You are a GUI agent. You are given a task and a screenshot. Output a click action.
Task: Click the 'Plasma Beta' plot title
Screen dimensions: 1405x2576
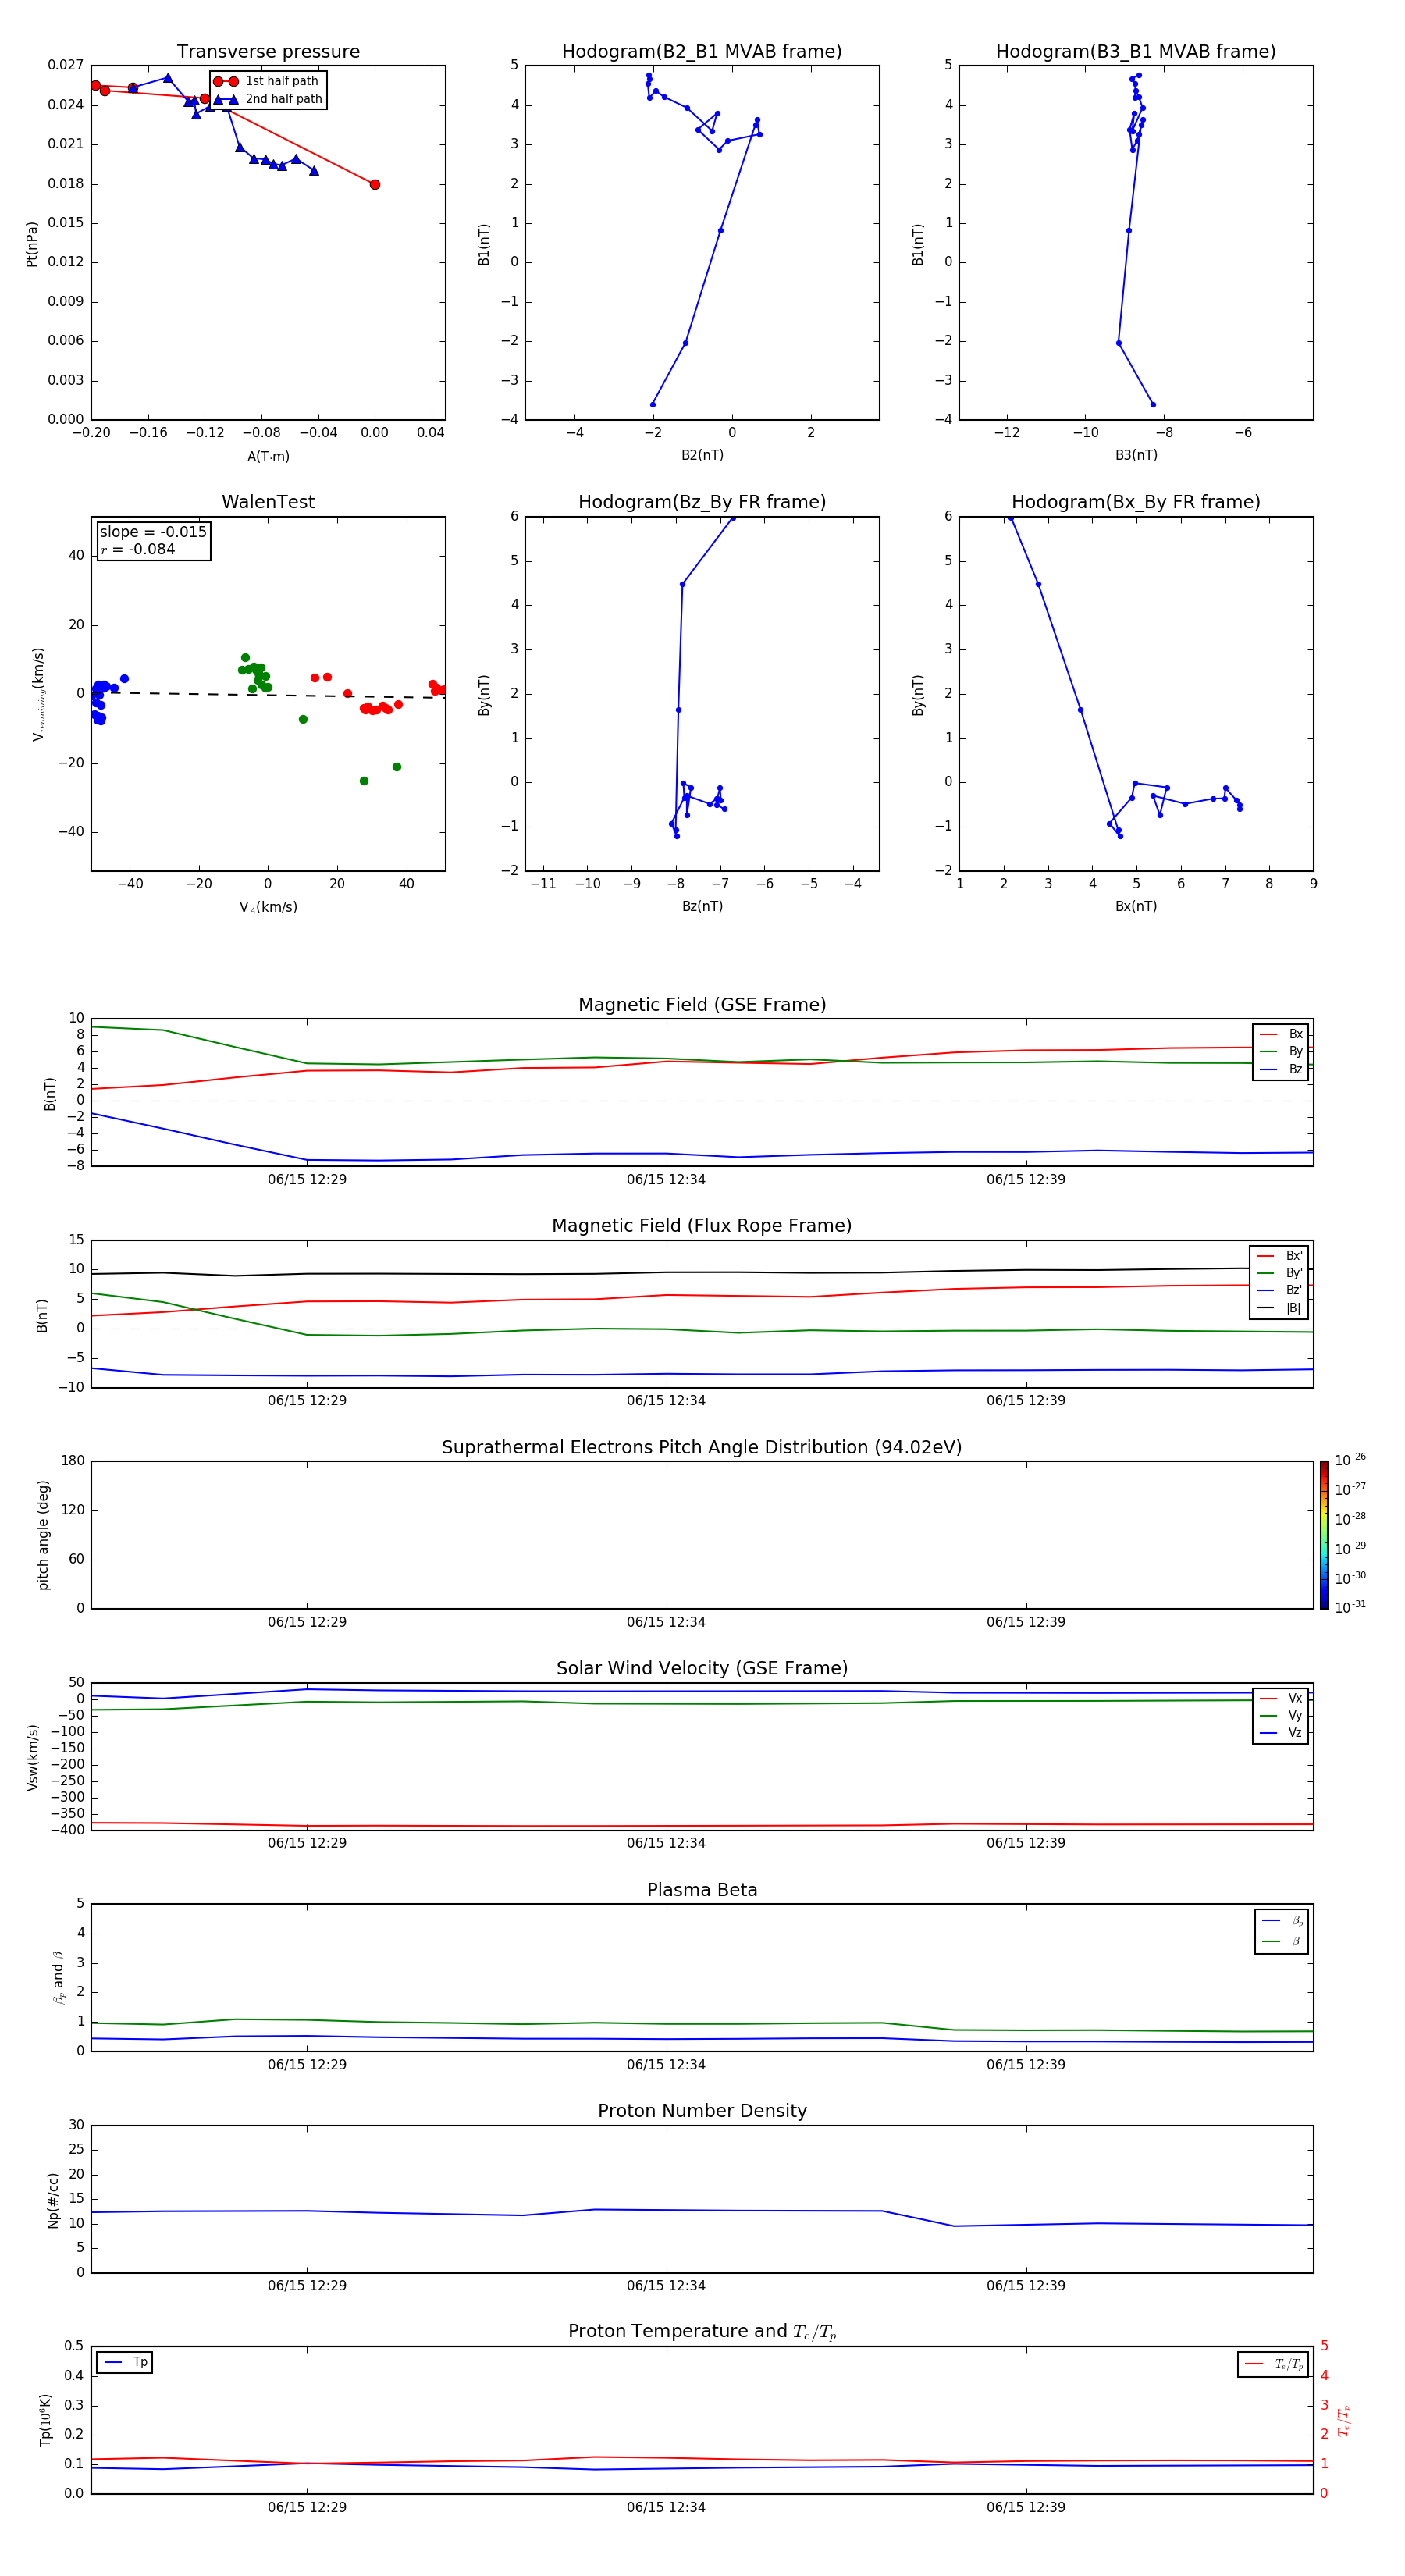pos(702,1890)
